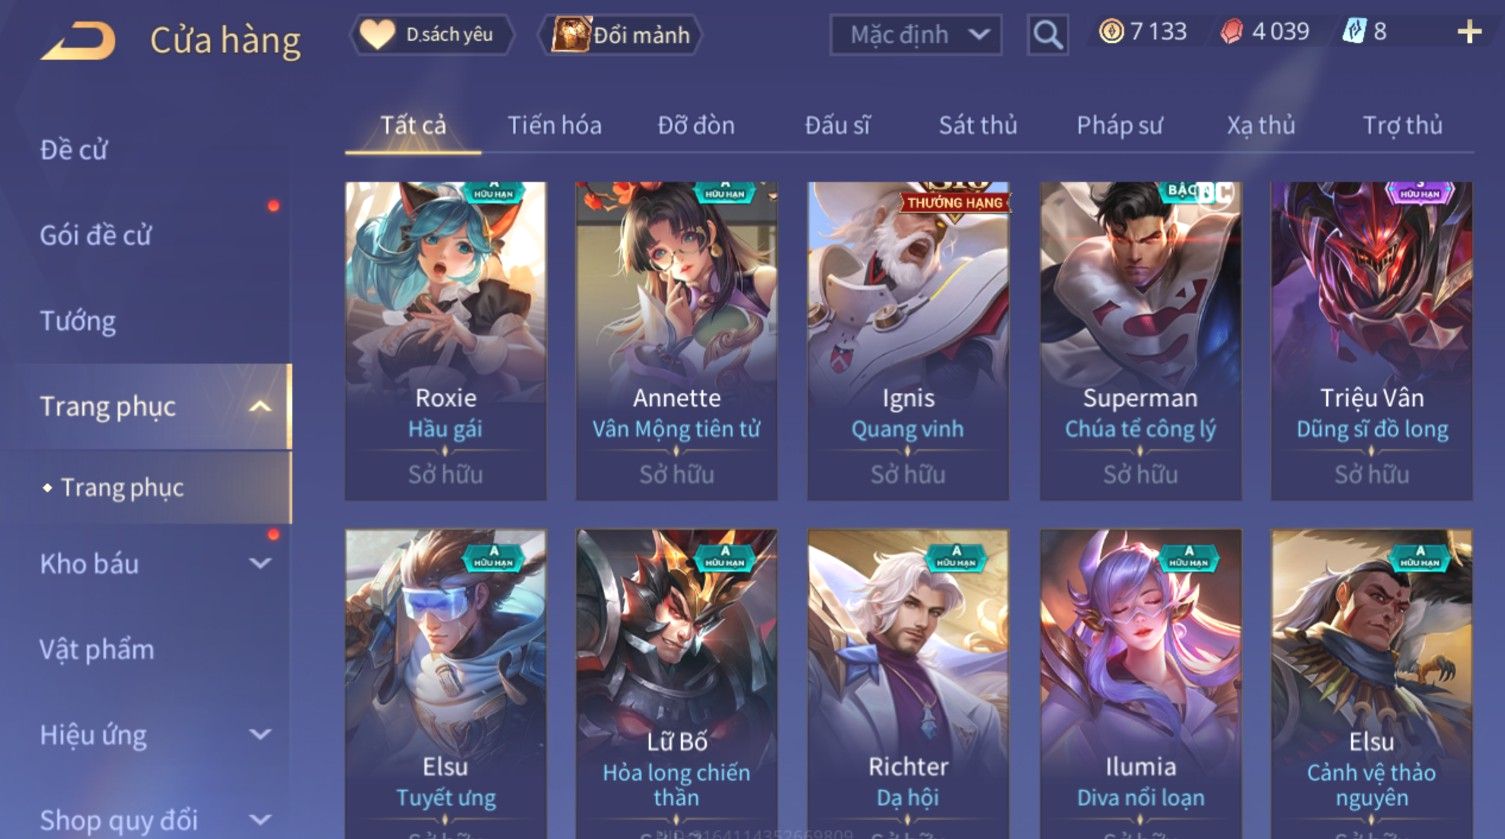The width and height of the screenshot is (1505, 839).
Task: Open the Gói đề cử menu item
Action: (x=95, y=235)
